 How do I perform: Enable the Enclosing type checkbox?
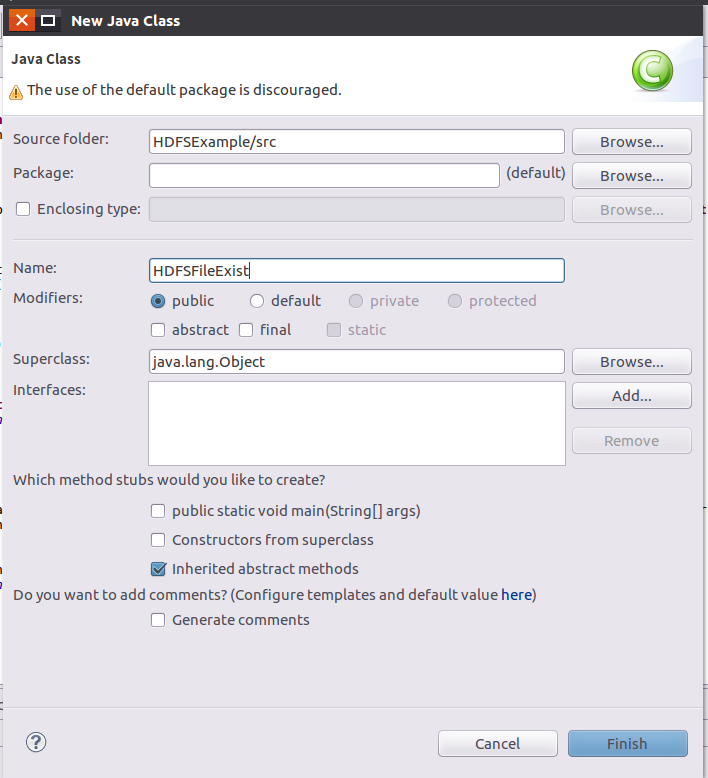[x=23, y=209]
